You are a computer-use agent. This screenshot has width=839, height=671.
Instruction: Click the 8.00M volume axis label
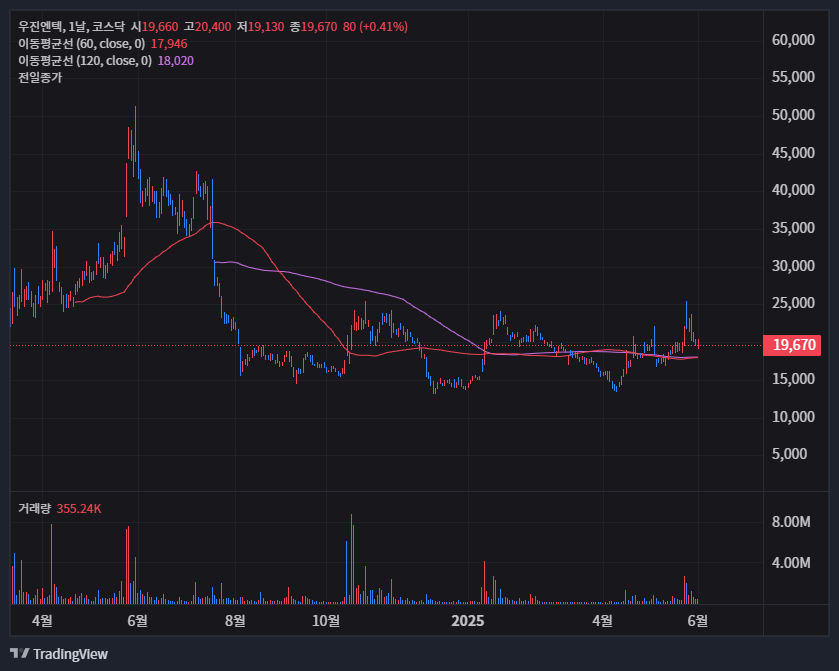tap(791, 522)
